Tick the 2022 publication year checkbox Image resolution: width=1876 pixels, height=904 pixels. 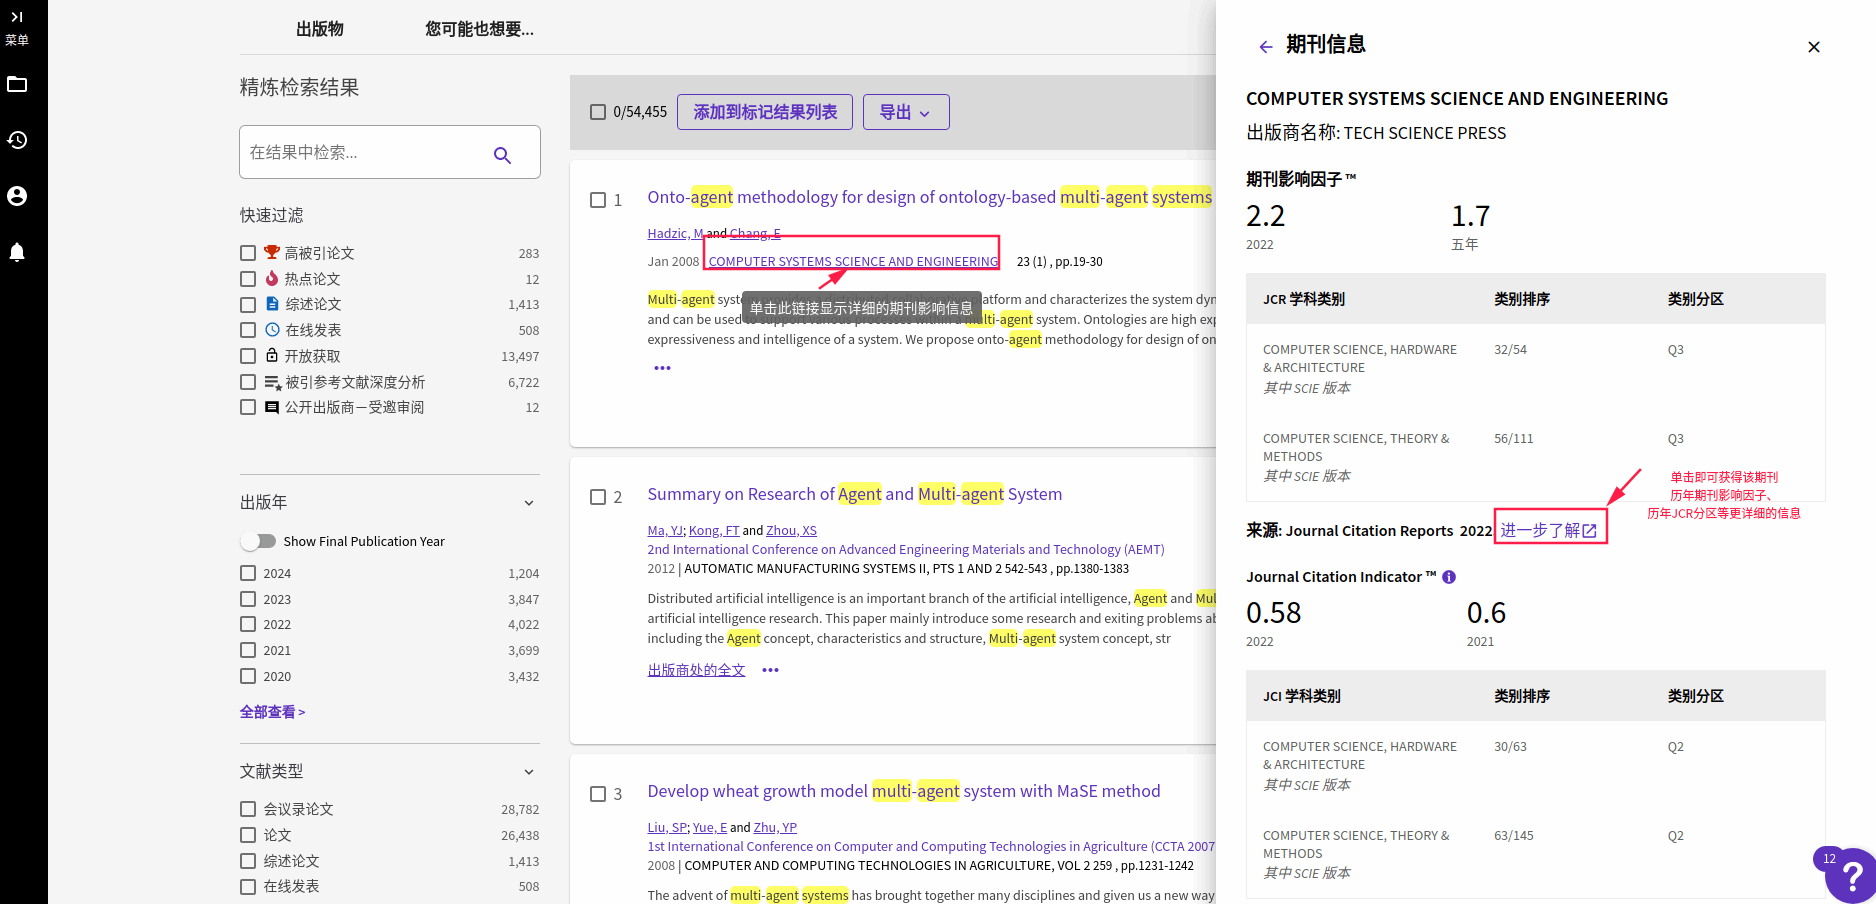(x=248, y=624)
